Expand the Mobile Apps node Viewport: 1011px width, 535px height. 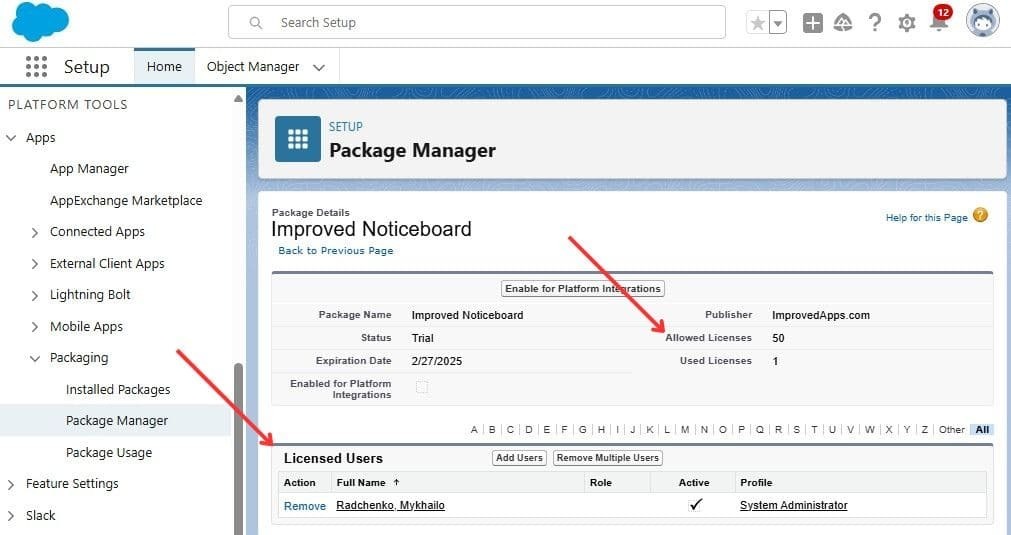click(x=35, y=327)
